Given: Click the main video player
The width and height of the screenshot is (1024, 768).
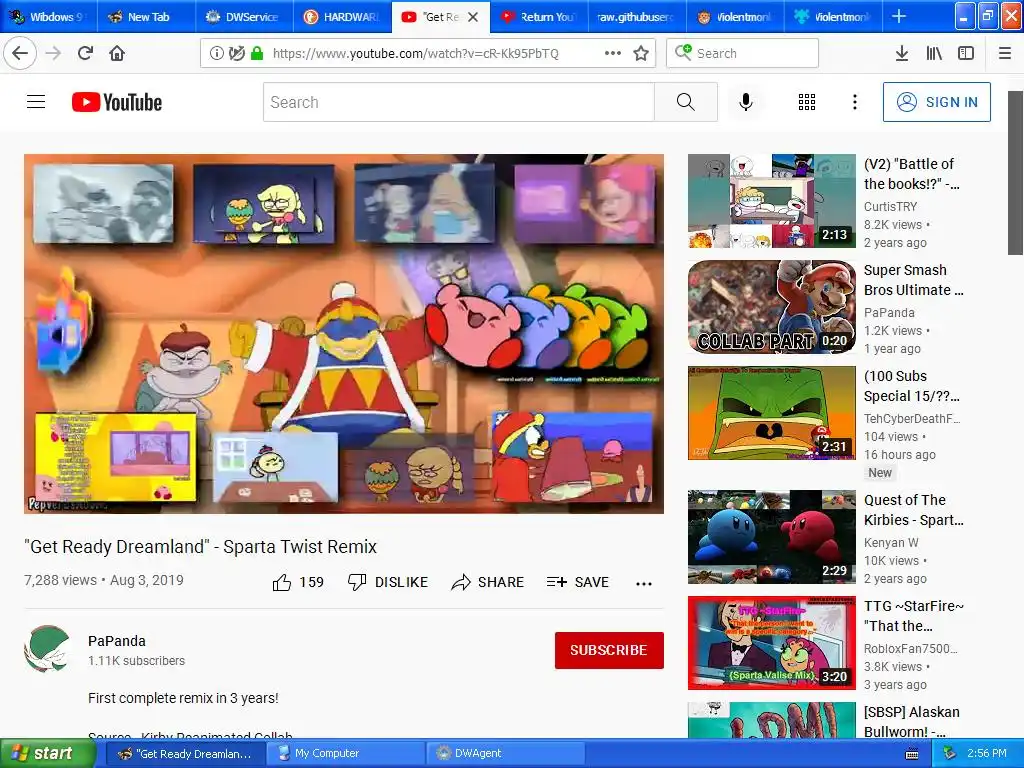Looking at the screenshot, I should click(344, 334).
